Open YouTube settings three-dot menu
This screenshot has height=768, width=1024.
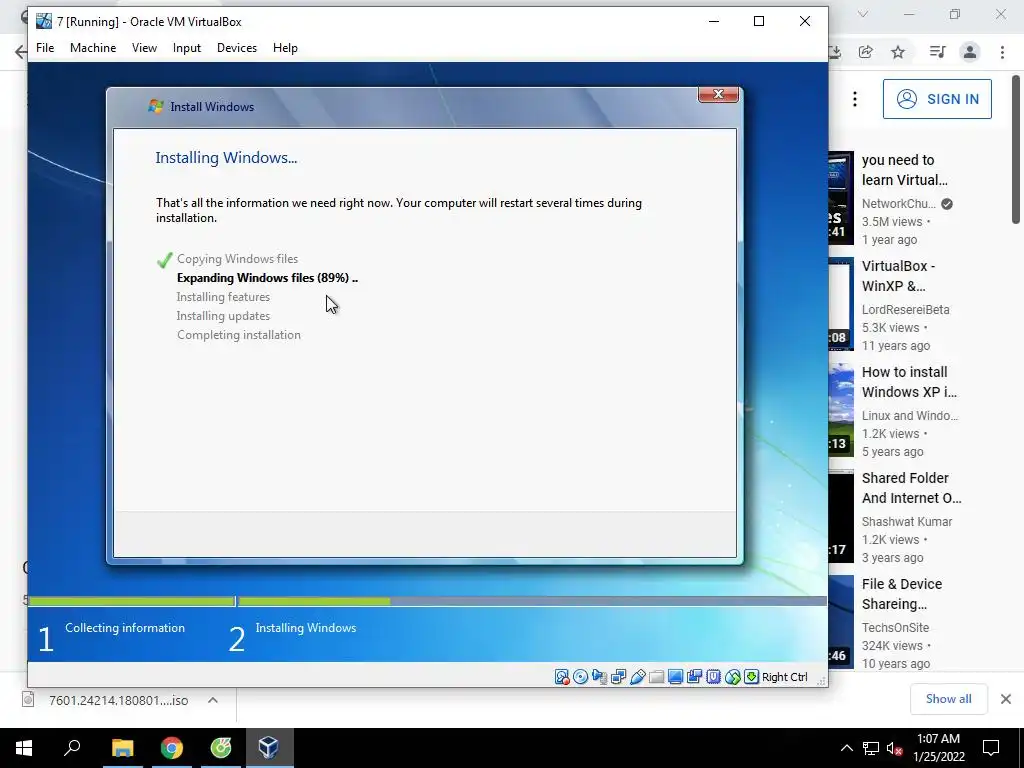click(855, 99)
